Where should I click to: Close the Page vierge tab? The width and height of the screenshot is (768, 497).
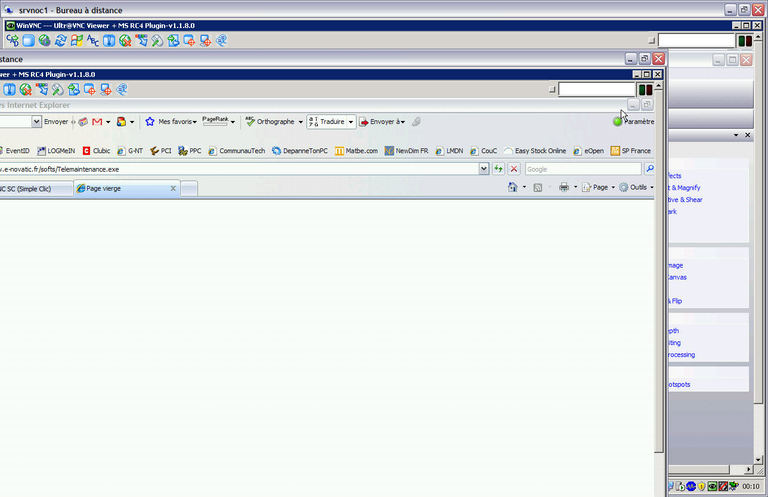pos(173,189)
